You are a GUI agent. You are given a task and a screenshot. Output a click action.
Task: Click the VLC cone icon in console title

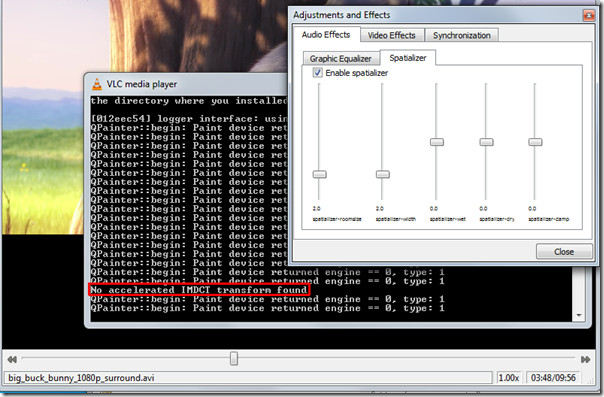(97, 84)
